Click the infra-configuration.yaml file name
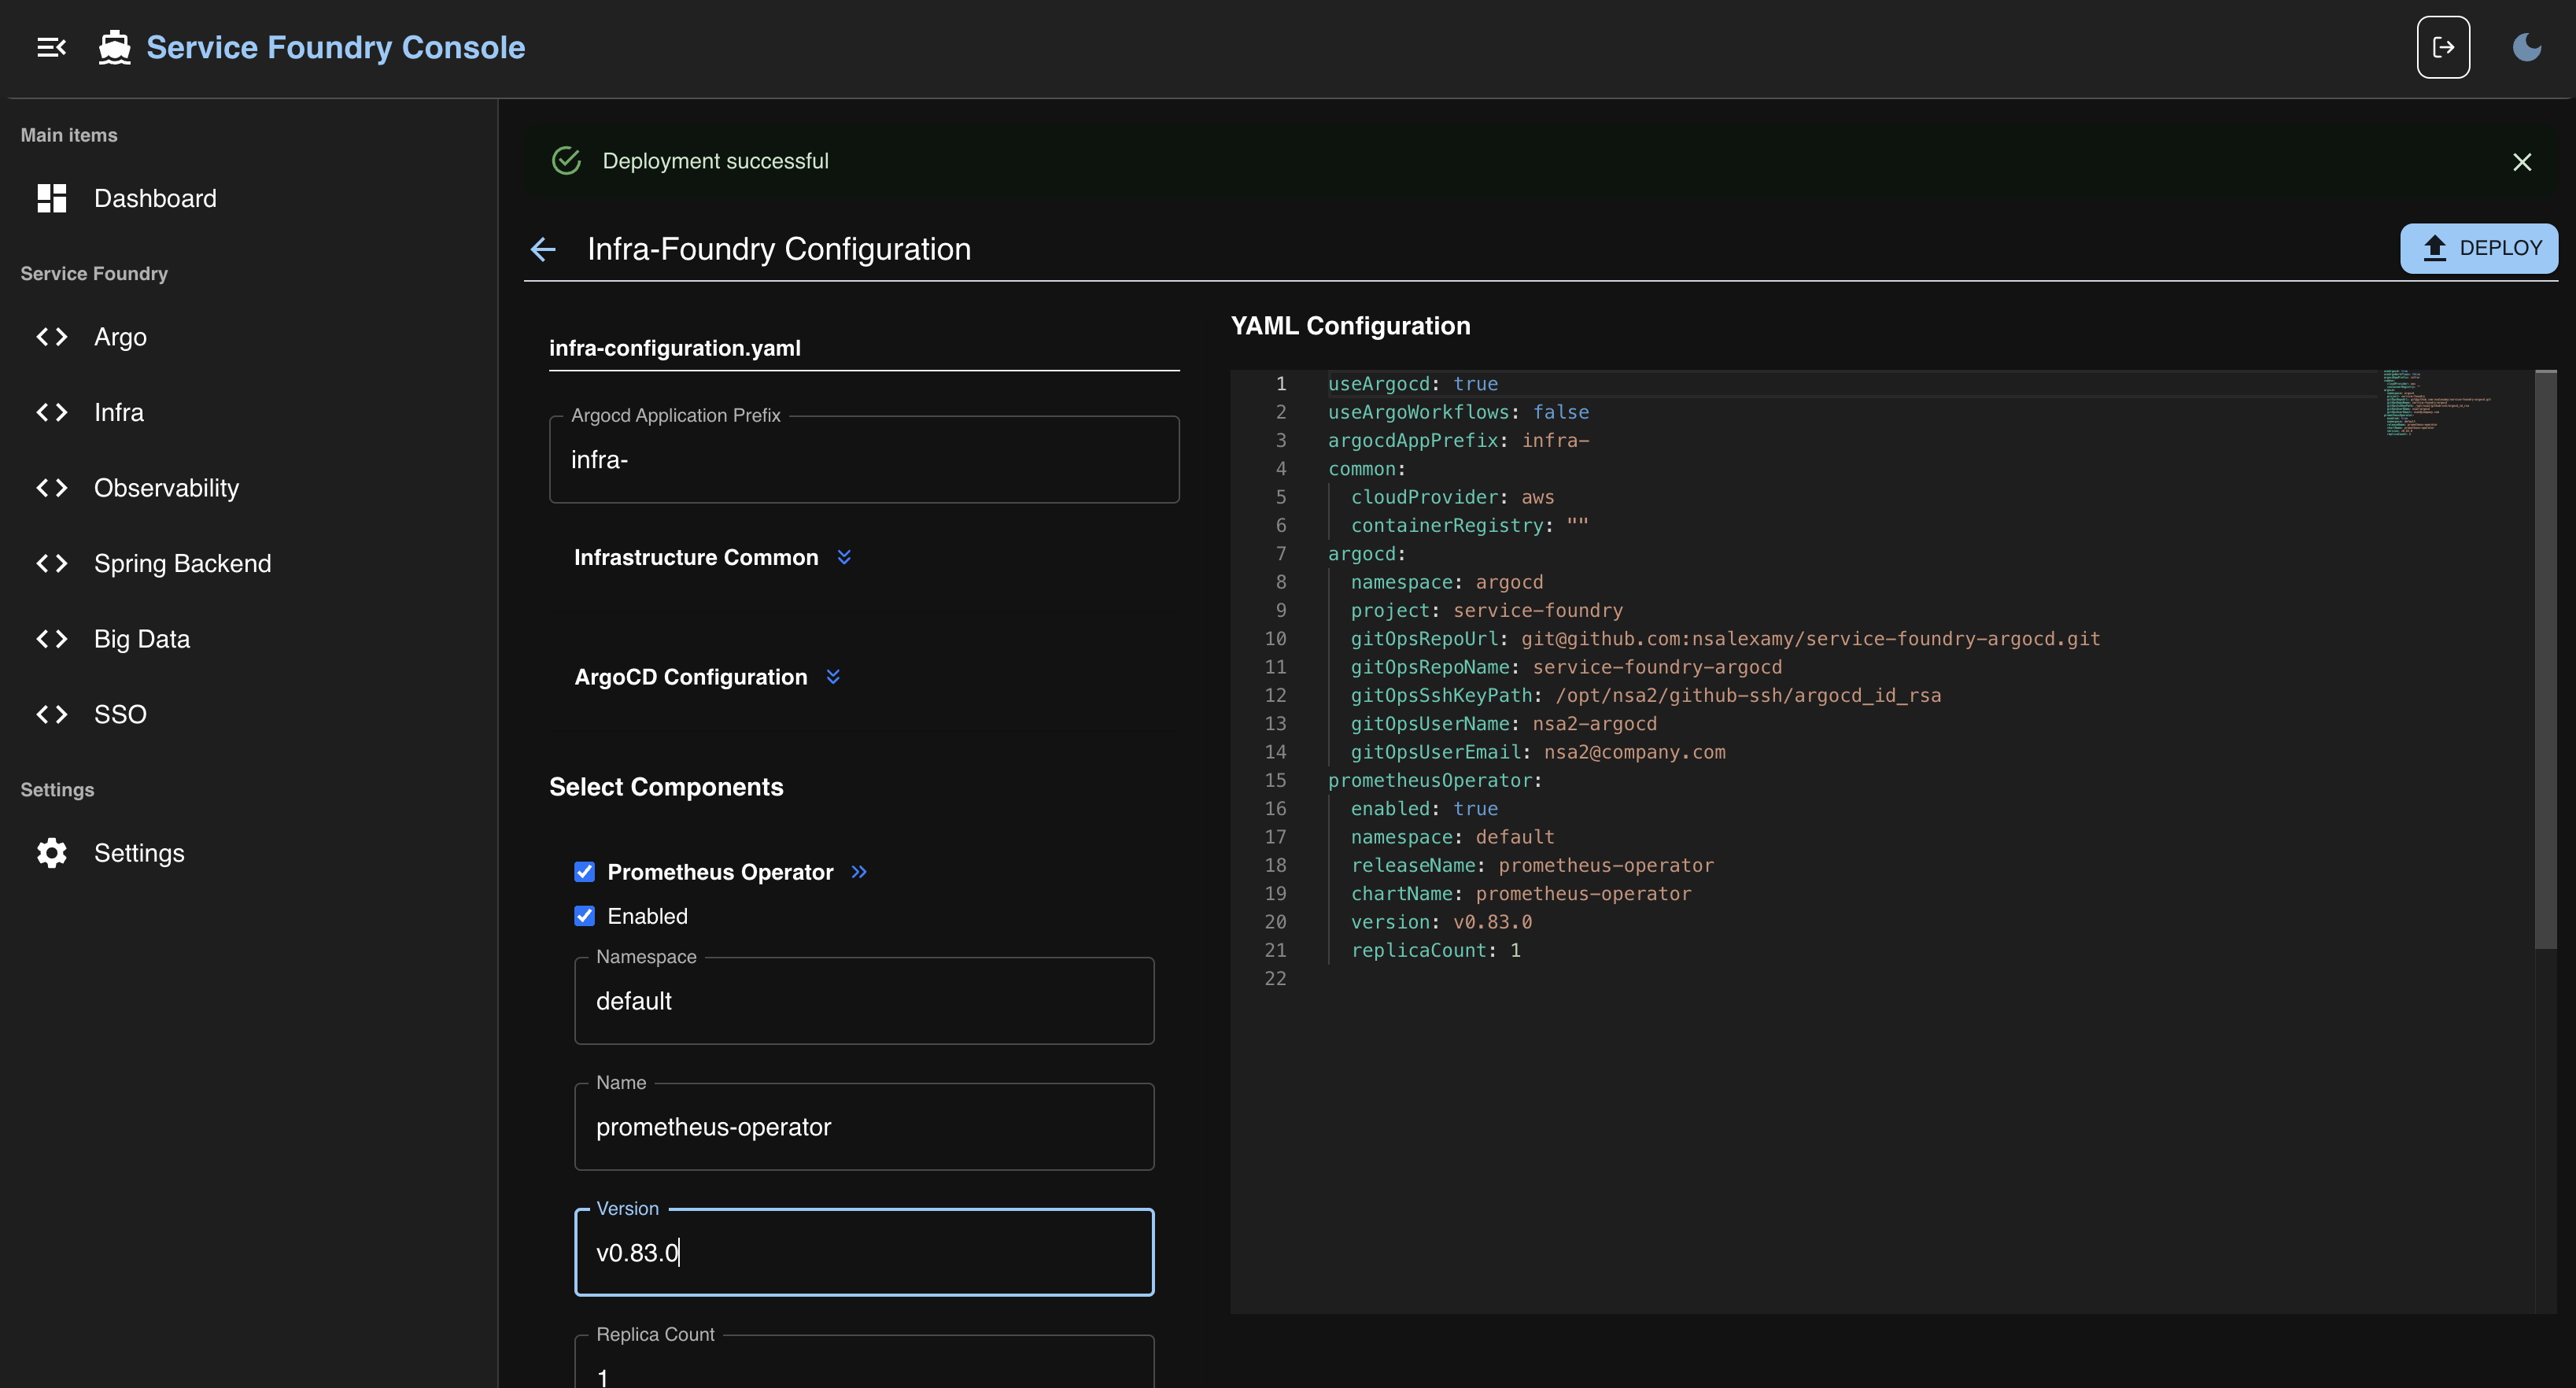 coord(675,348)
